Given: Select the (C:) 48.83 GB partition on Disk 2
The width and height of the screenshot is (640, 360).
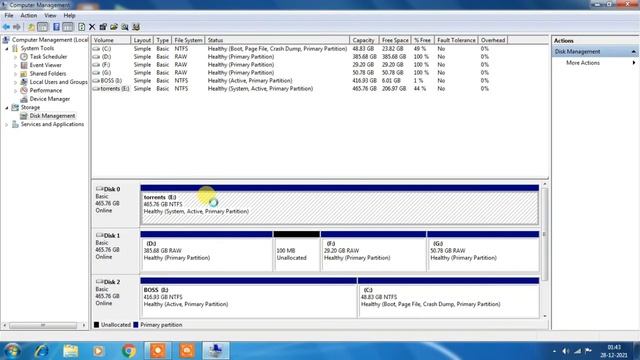Looking at the screenshot, I should pos(448,298).
